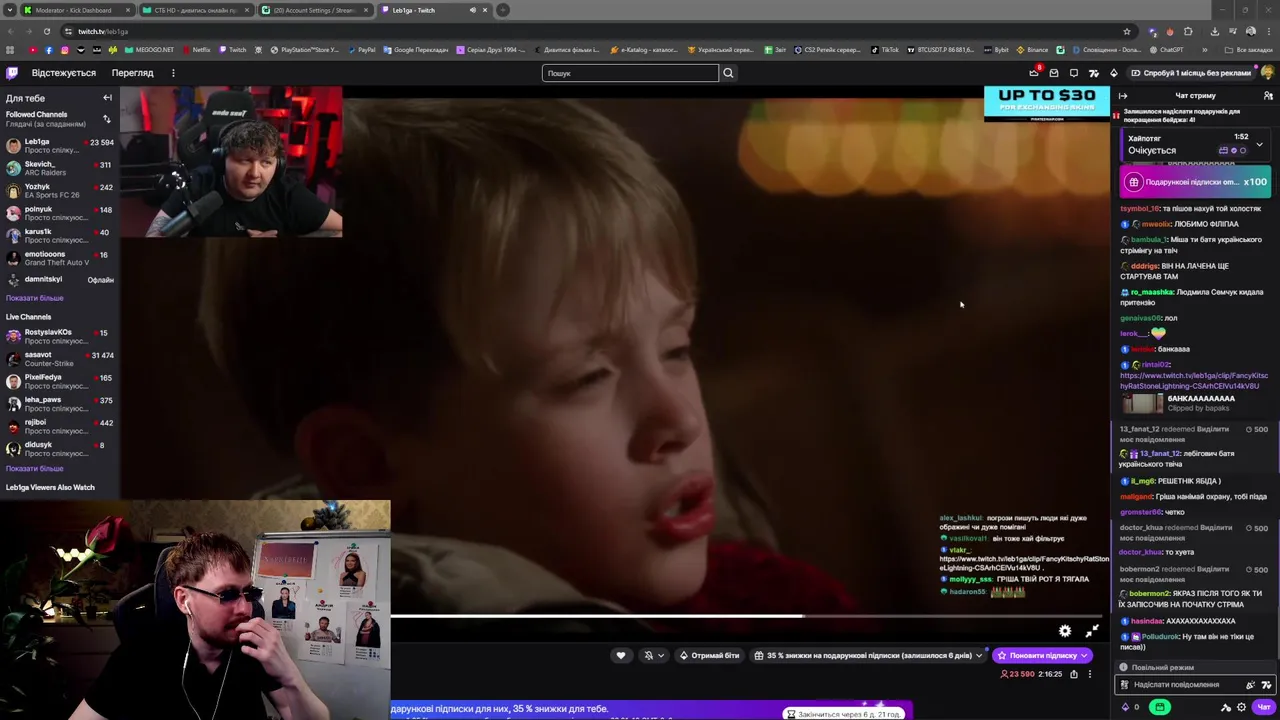This screenshot has width=1280, height=720.
Task: Exit fullscreen with the arrows icon on the player
Action: point(1092,631)
